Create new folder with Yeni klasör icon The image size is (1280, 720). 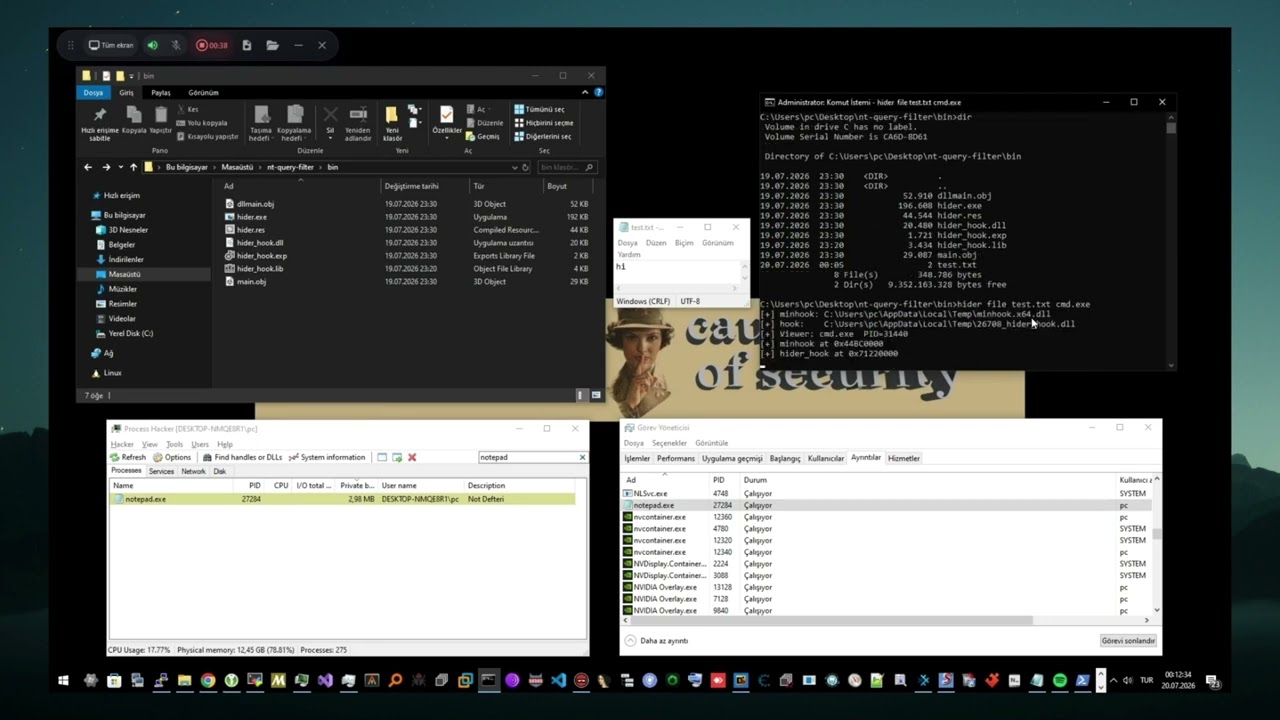click(x=392, y=124)
